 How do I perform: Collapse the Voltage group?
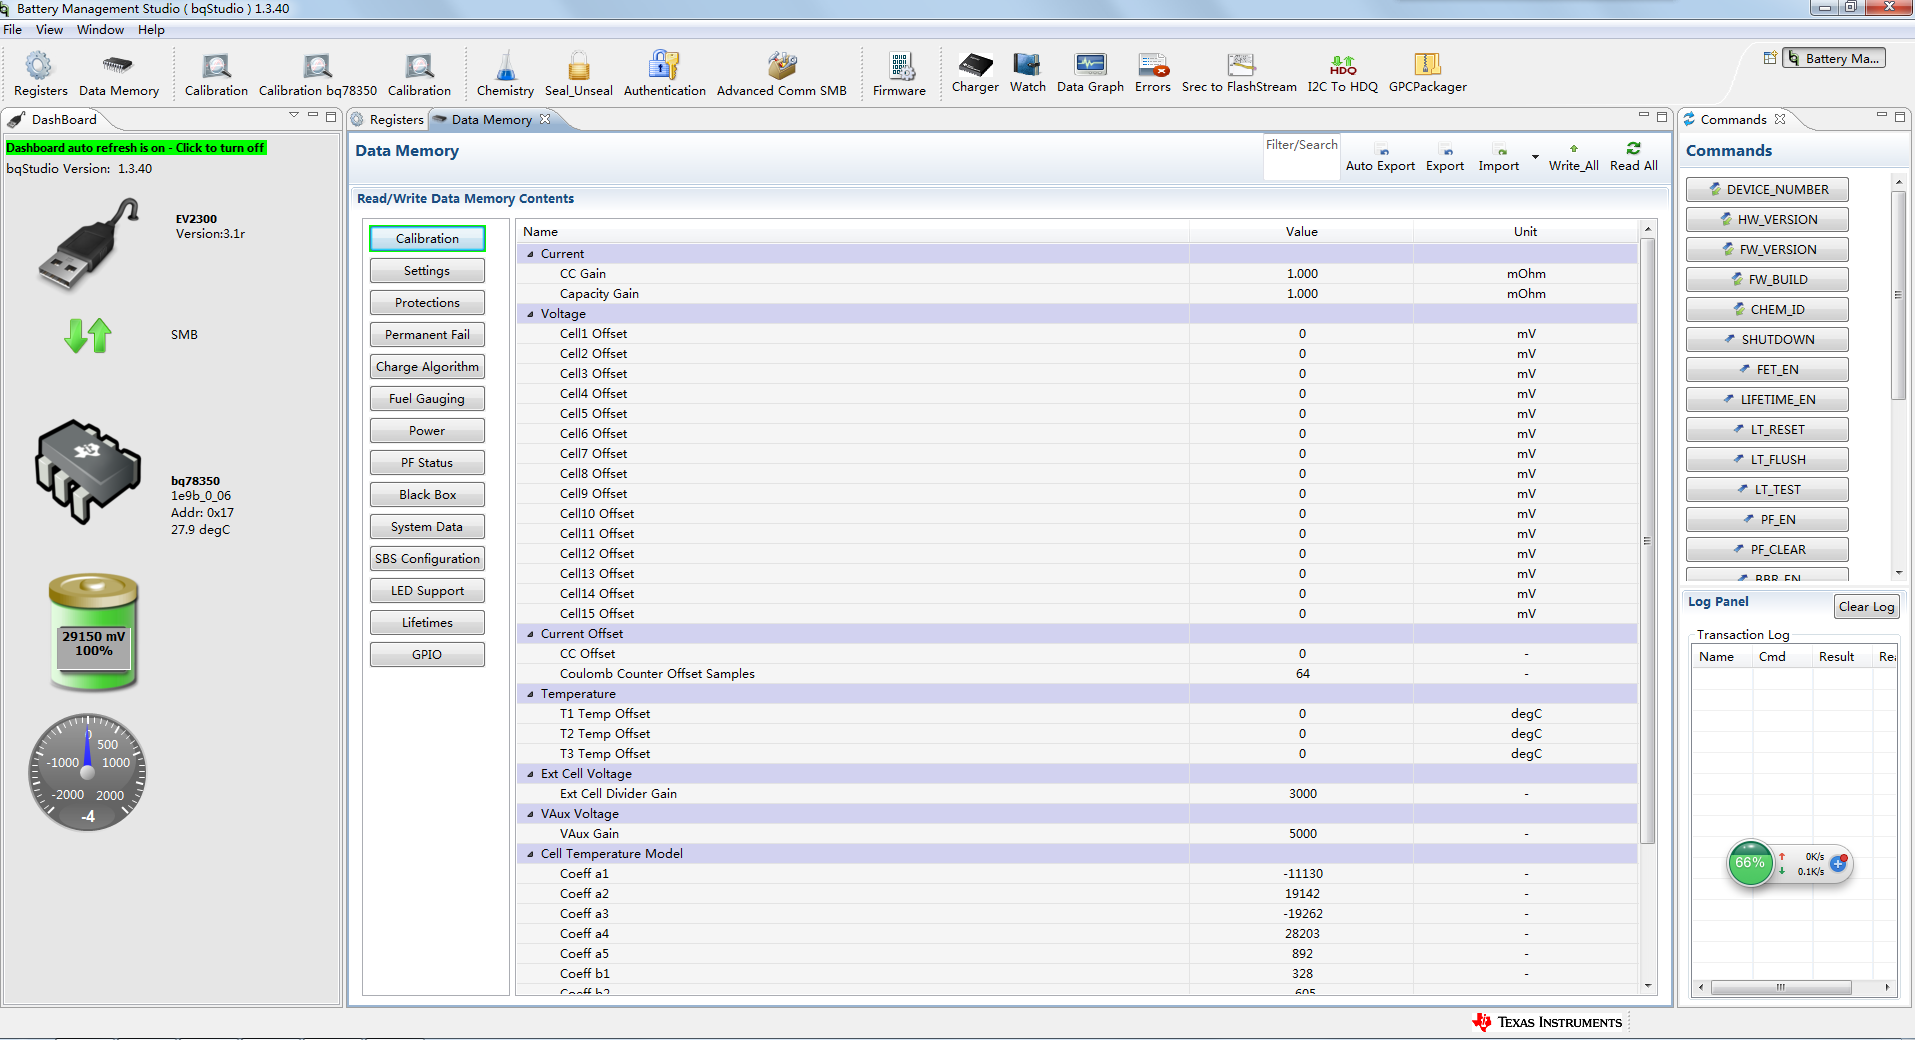(x=531, y=314)
